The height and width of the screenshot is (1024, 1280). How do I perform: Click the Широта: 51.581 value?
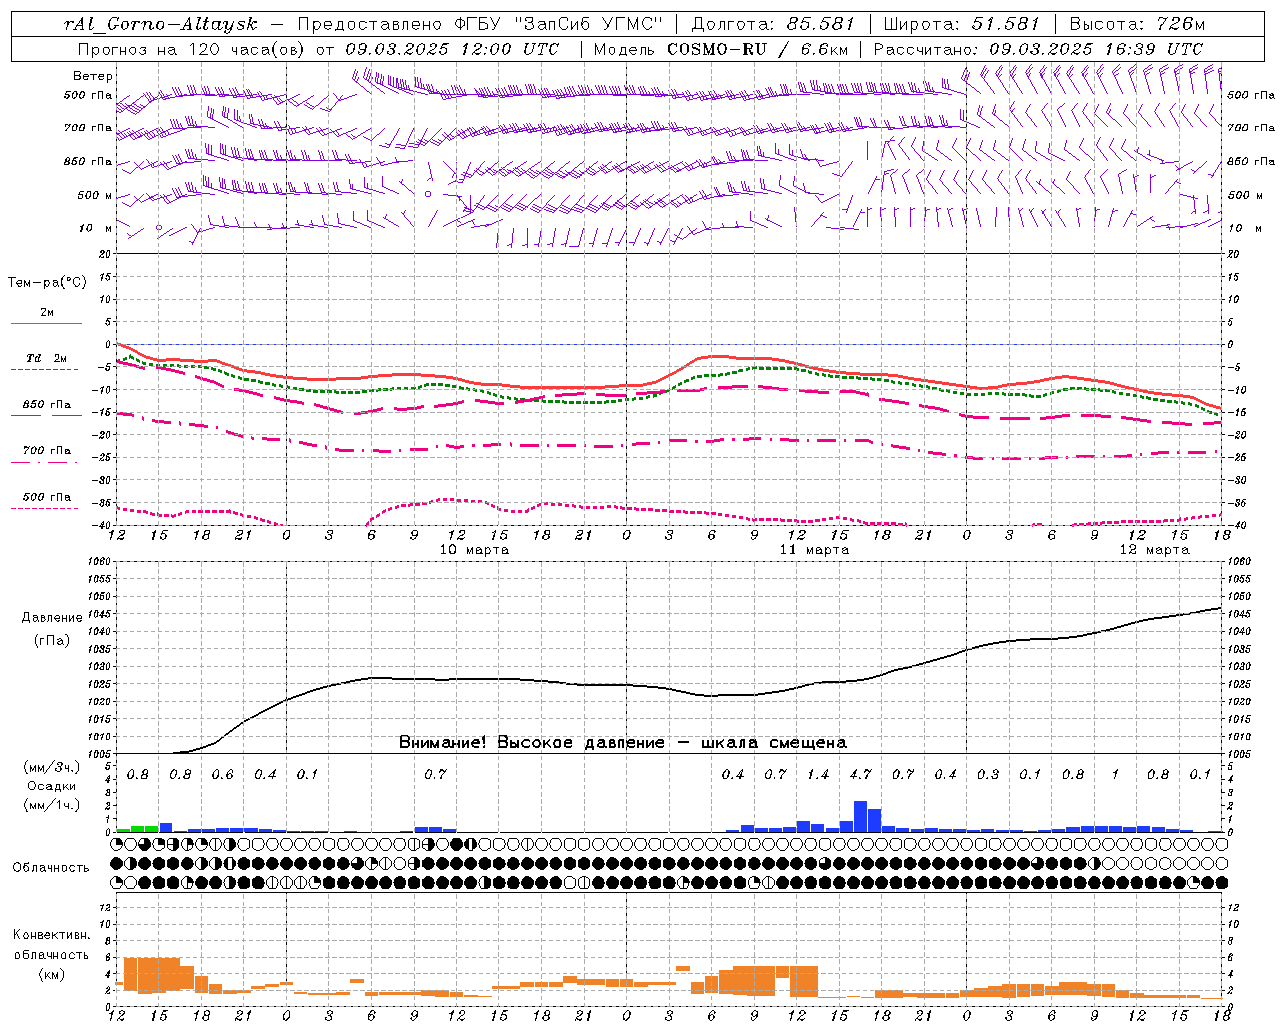(962, 24)
